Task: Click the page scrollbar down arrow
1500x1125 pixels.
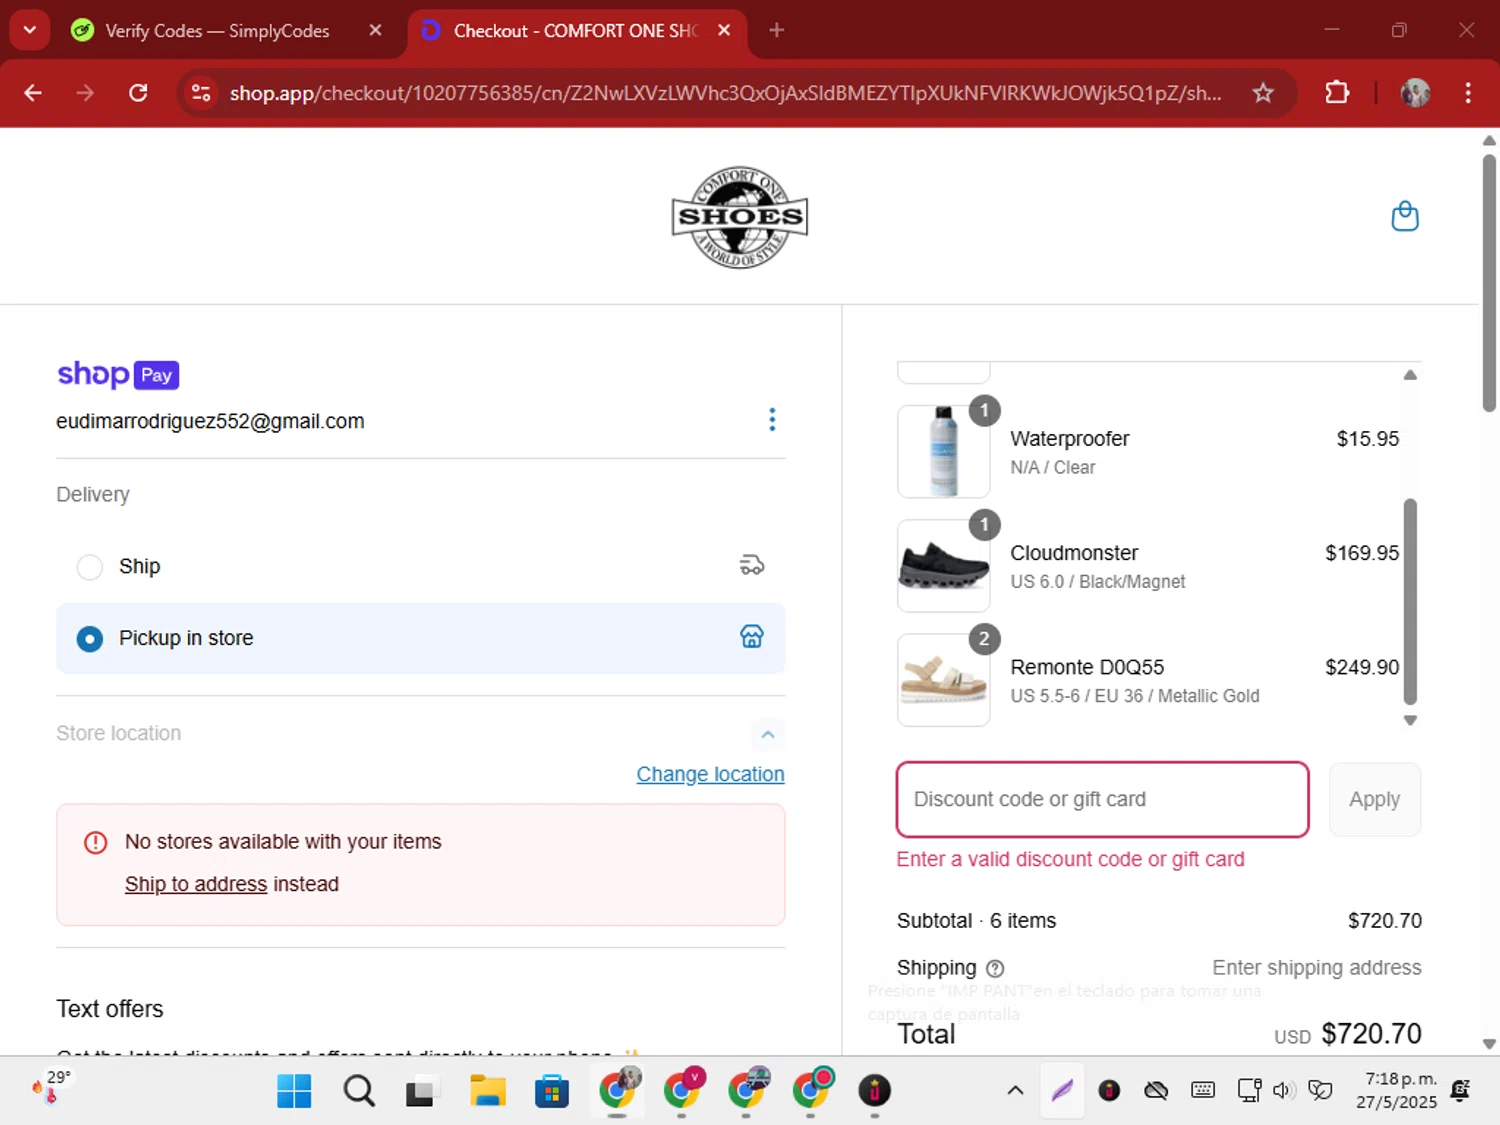Action: (1489, 1043)
